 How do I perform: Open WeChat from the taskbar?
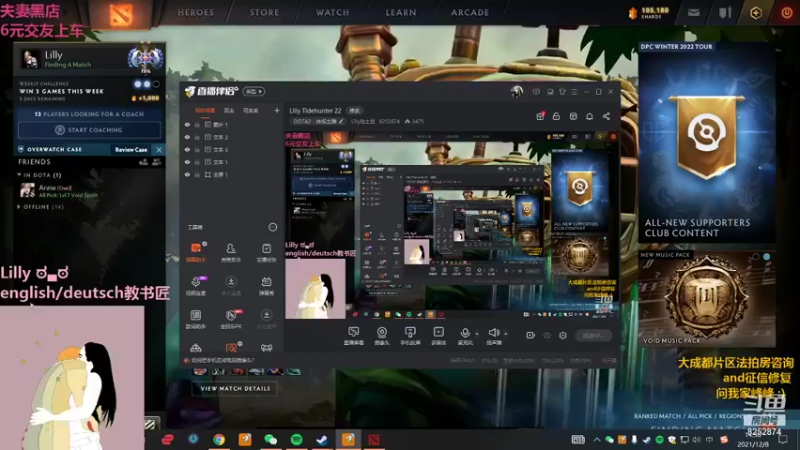(x=270, y=439)
